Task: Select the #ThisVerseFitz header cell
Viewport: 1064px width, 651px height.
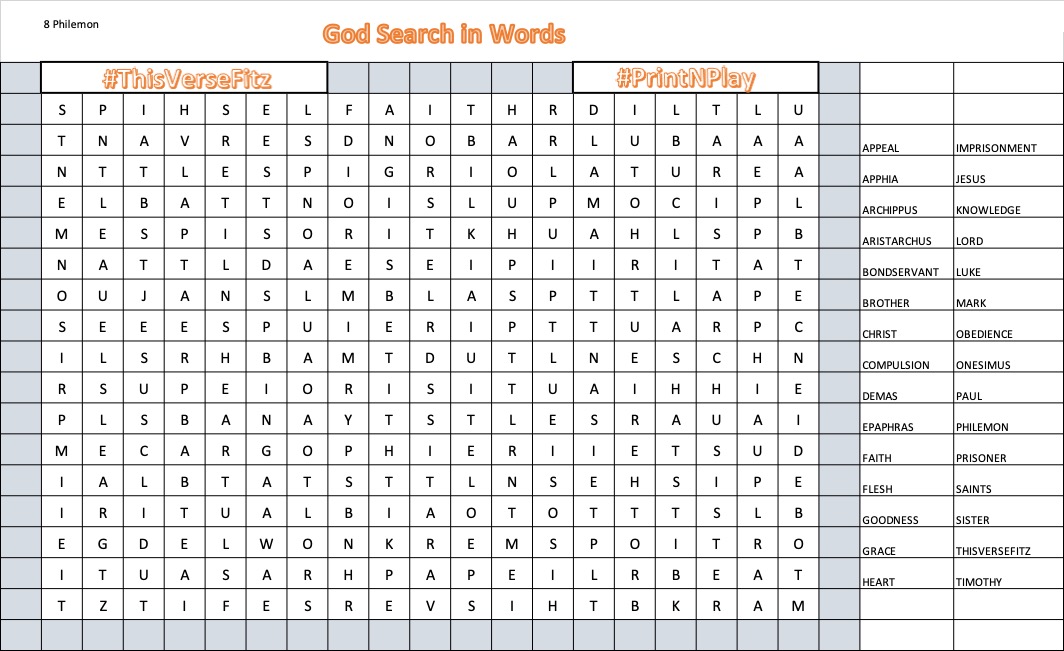Action: pos(184,78)
